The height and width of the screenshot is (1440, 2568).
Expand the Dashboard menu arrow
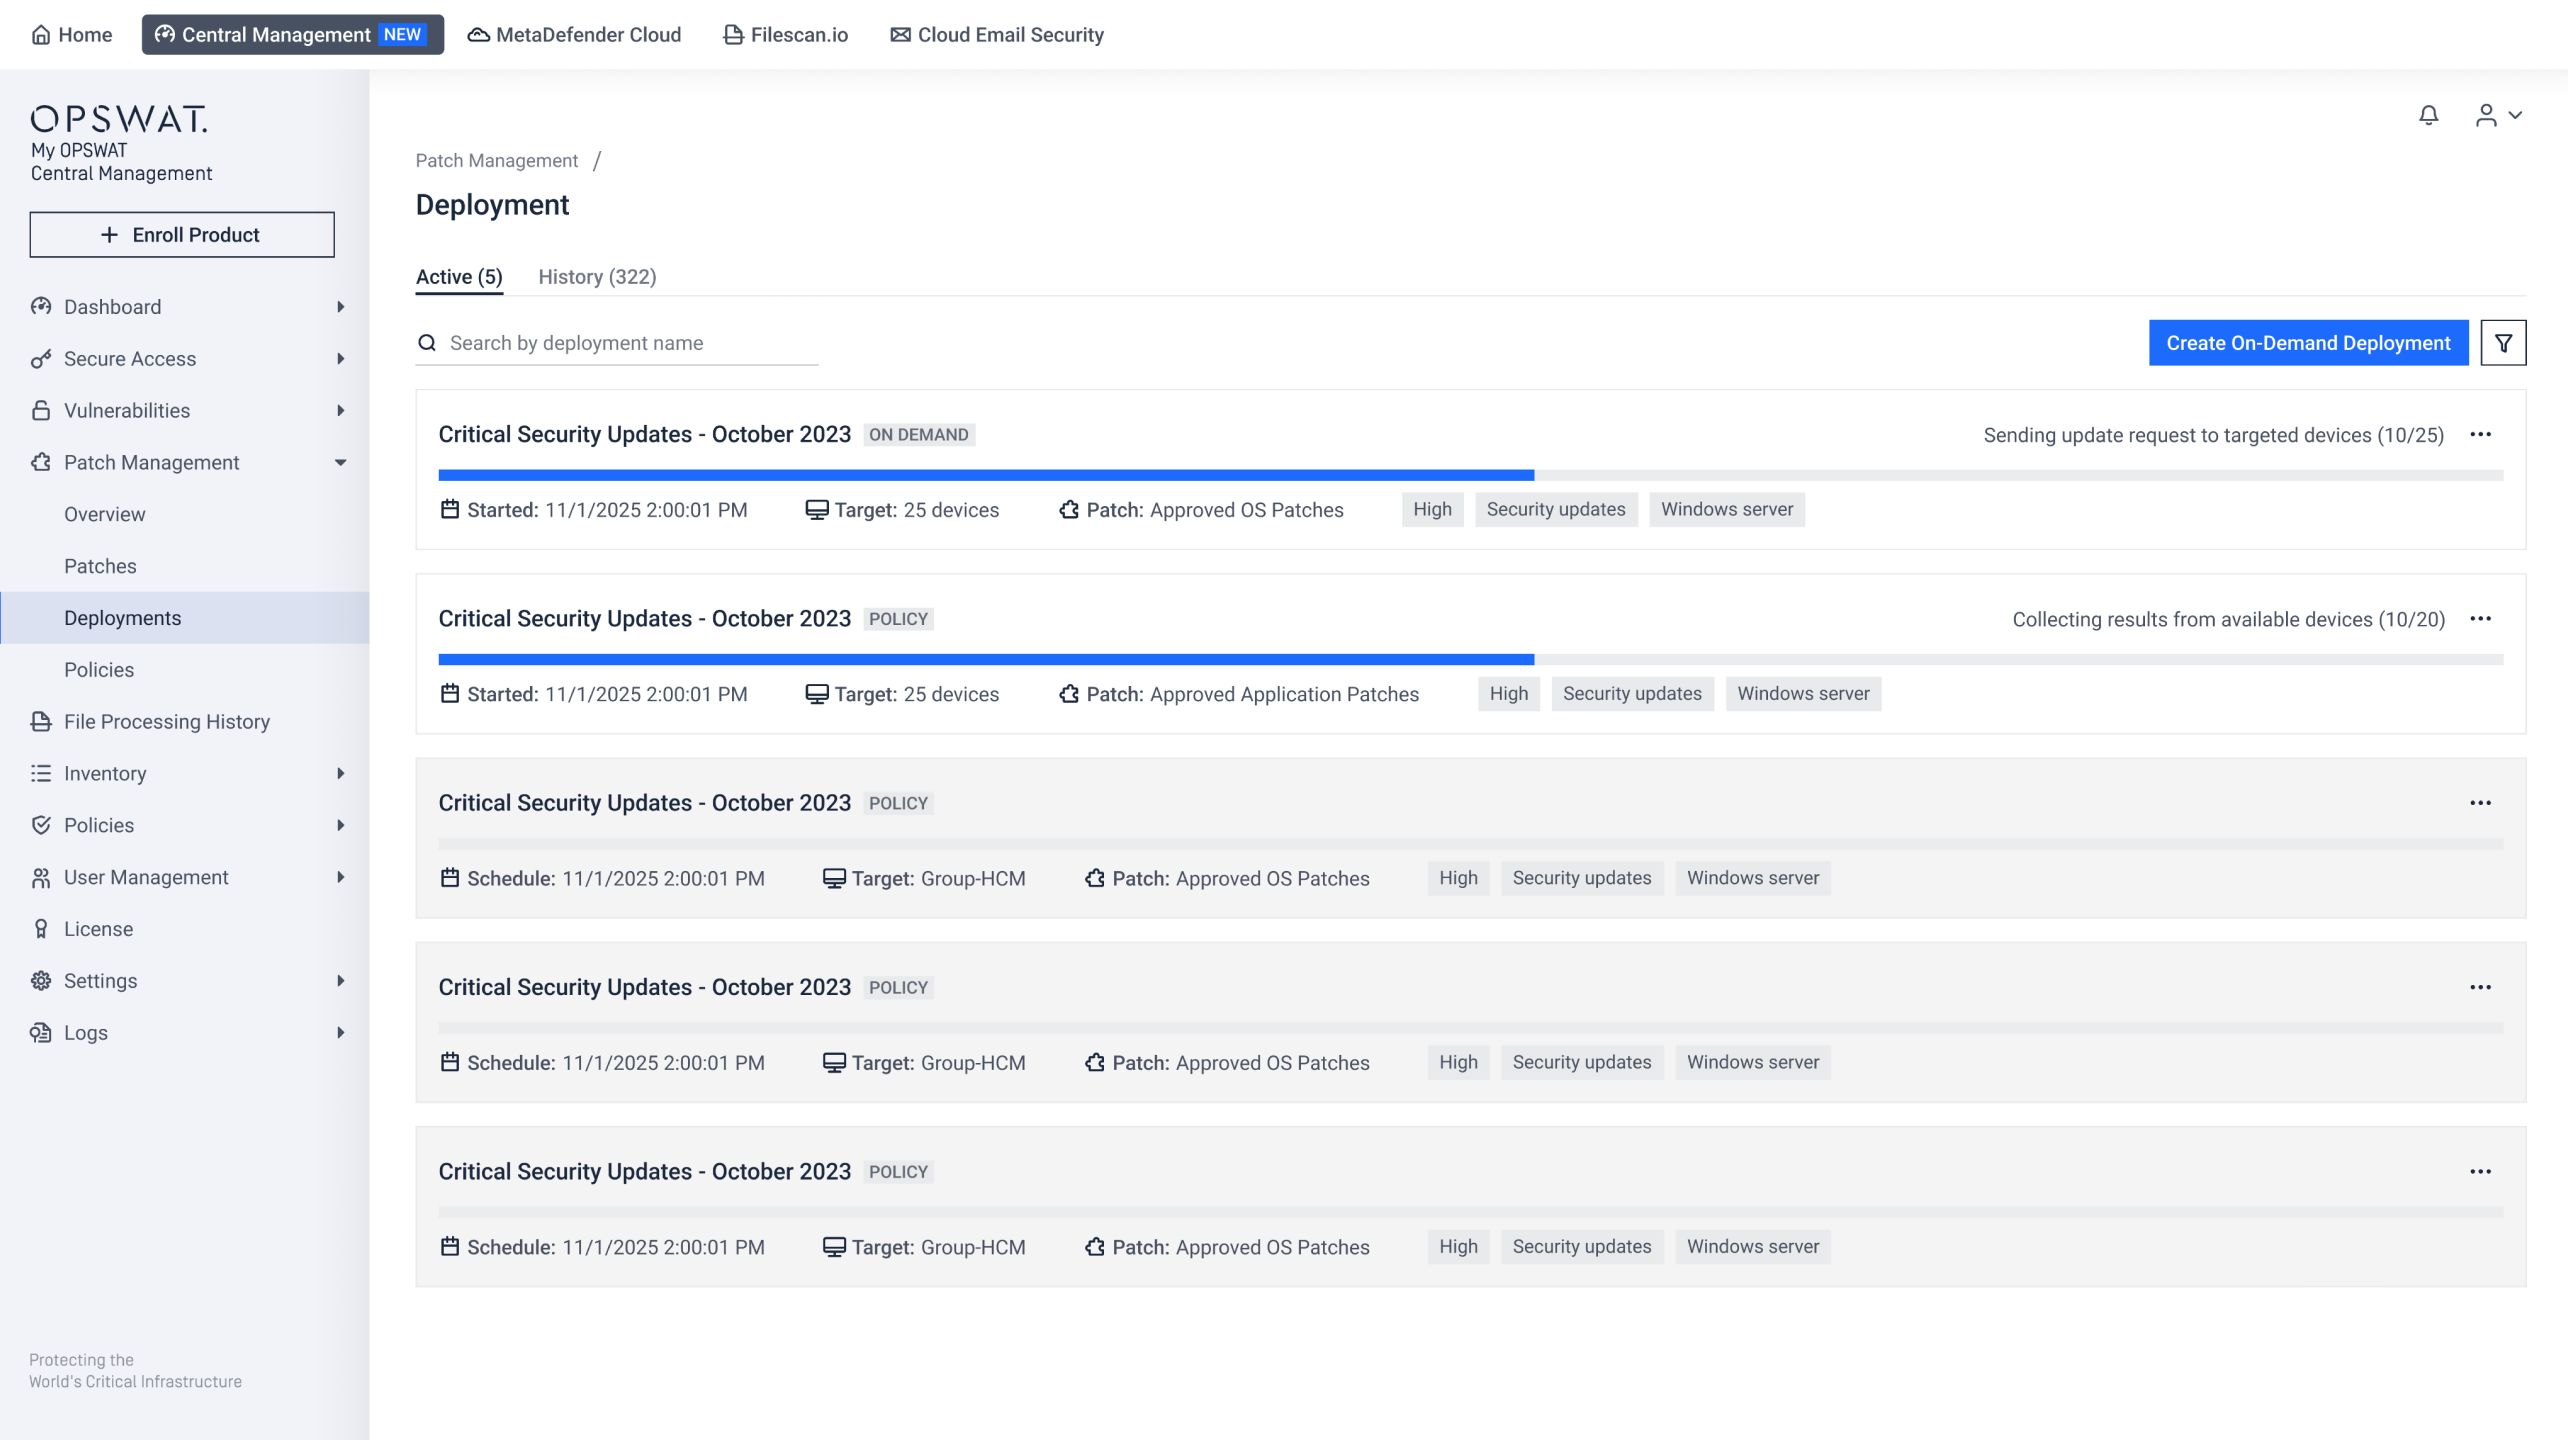coord(340,307)
